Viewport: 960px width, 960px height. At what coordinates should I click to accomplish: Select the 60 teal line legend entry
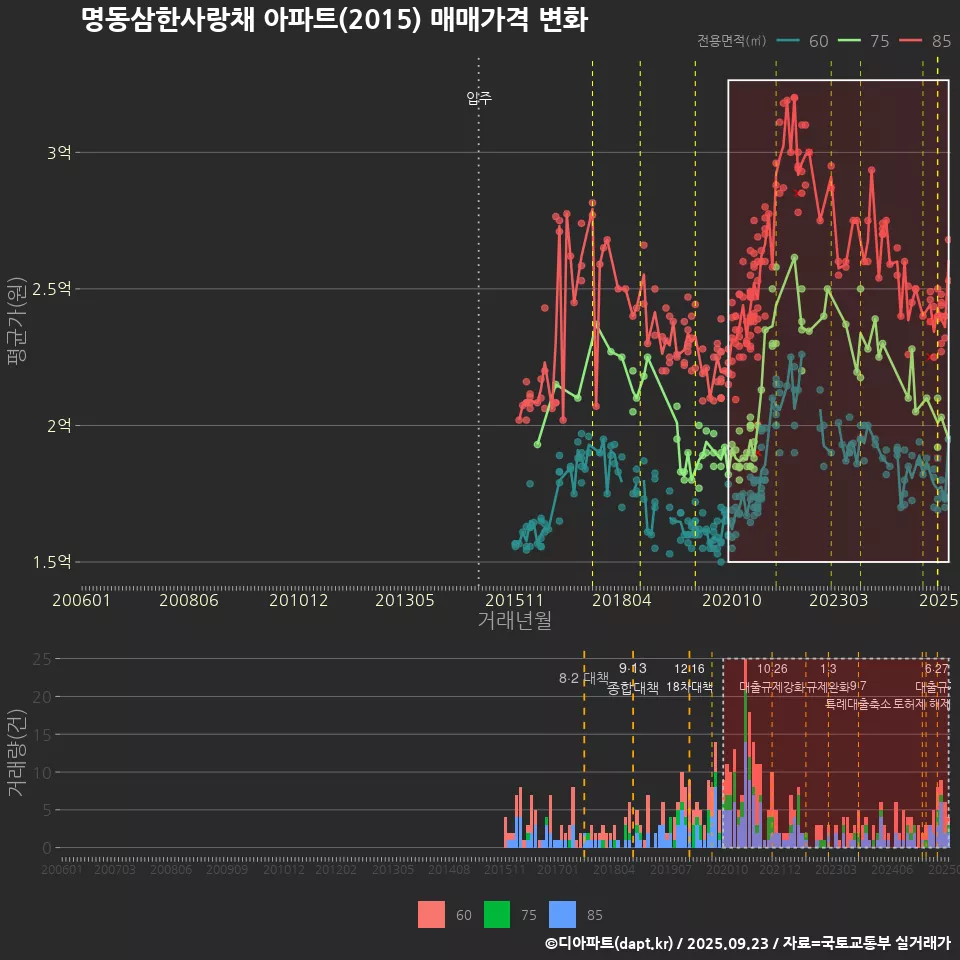(x=802, y=41)
